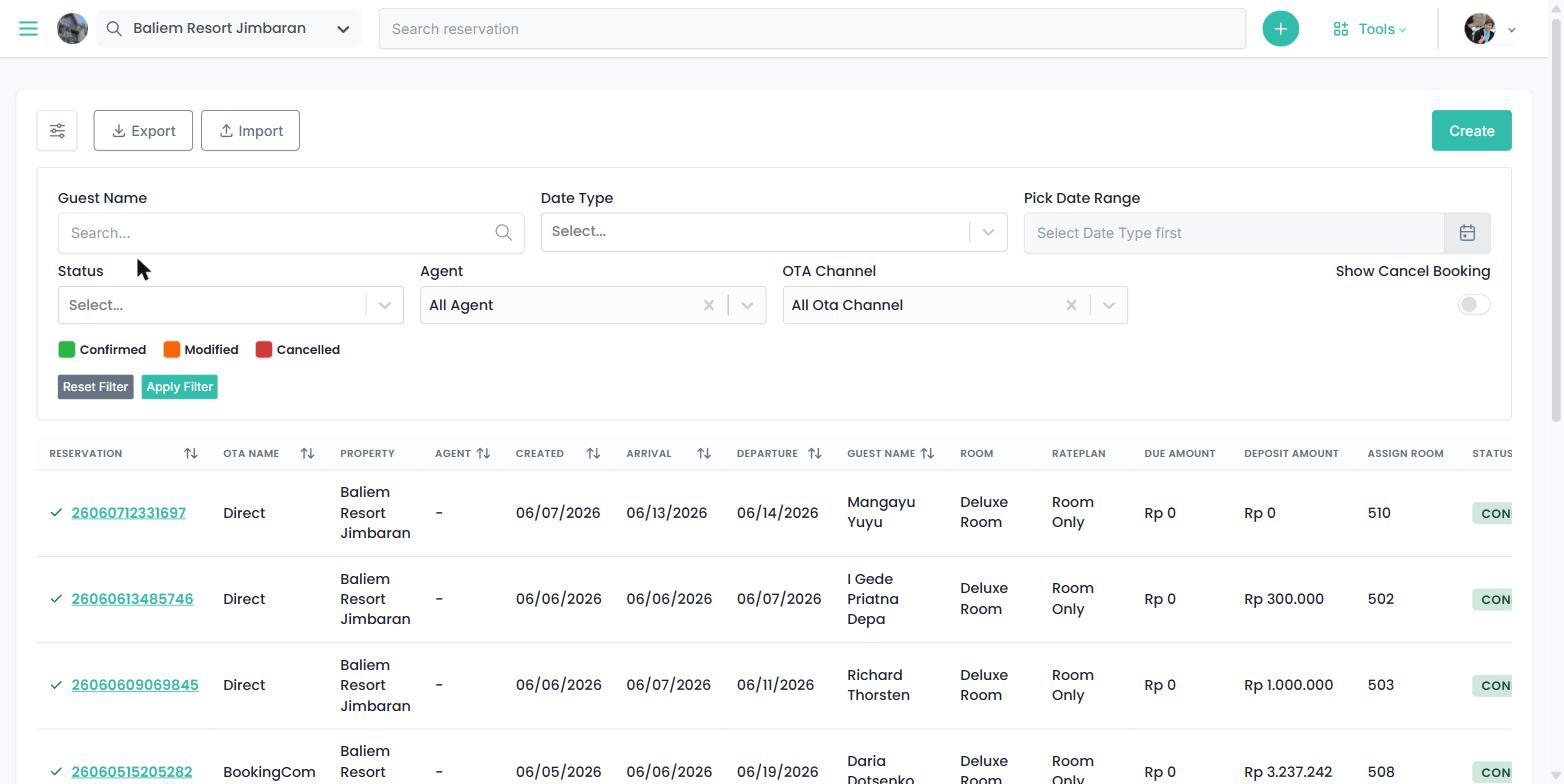
Task: Click the Rateplan column header
Action: click(x=1078, y=454)
